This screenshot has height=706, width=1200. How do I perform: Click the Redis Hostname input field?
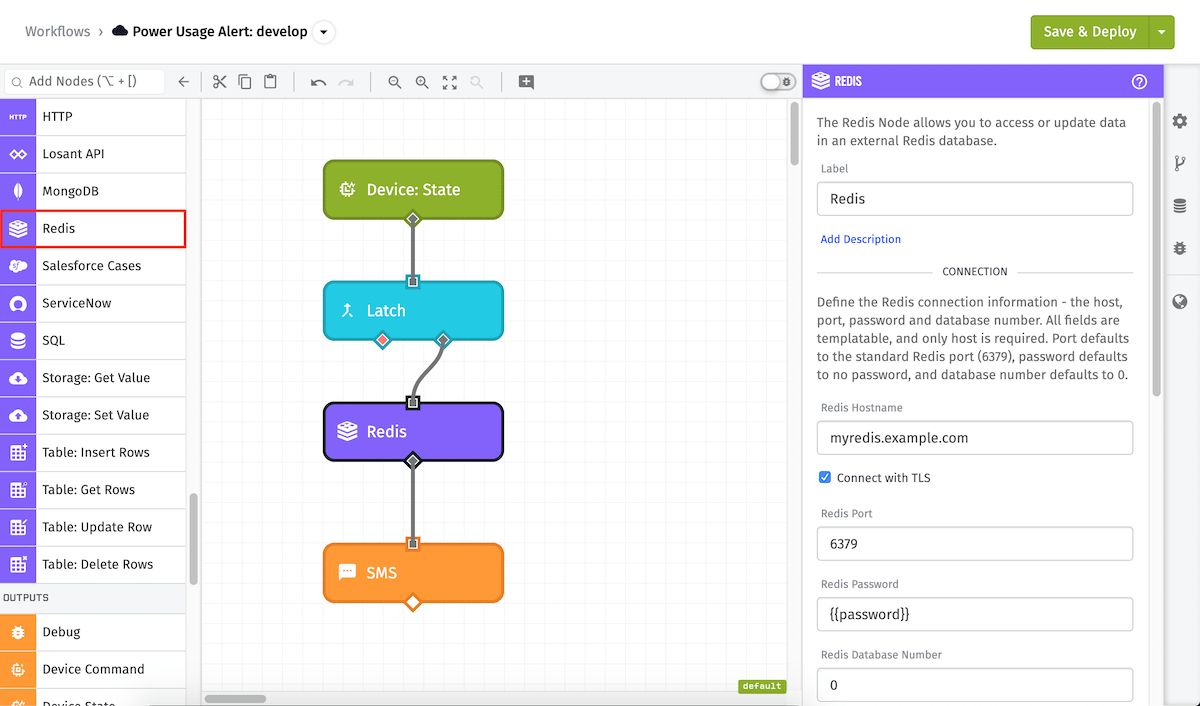point(975,438)
